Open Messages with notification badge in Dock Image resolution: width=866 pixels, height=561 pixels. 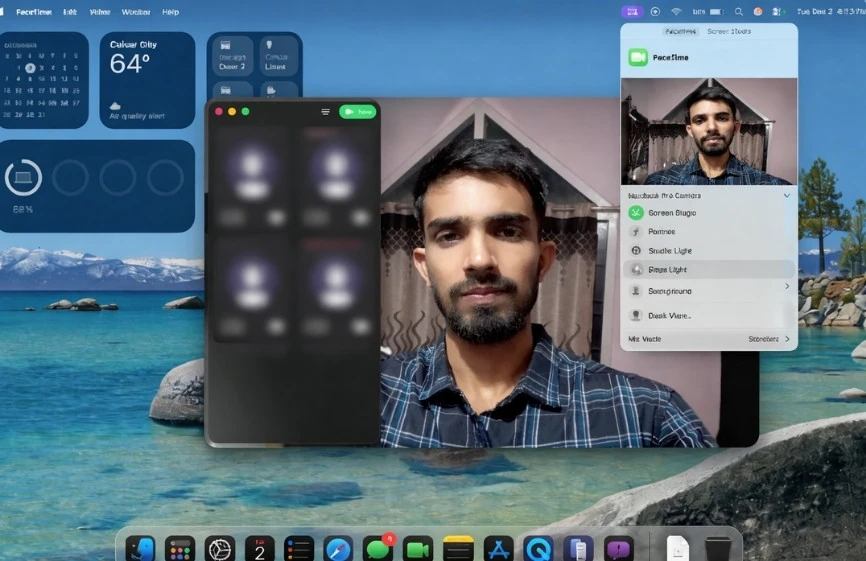click(x=378, y=548)
